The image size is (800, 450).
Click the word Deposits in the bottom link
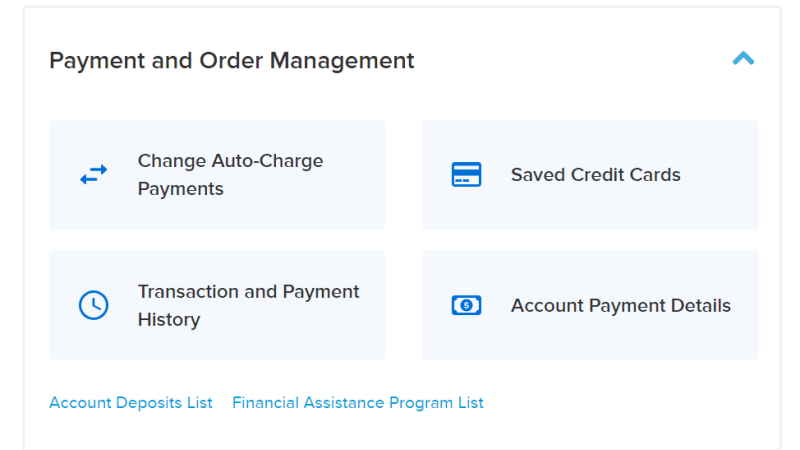point(149,403)
